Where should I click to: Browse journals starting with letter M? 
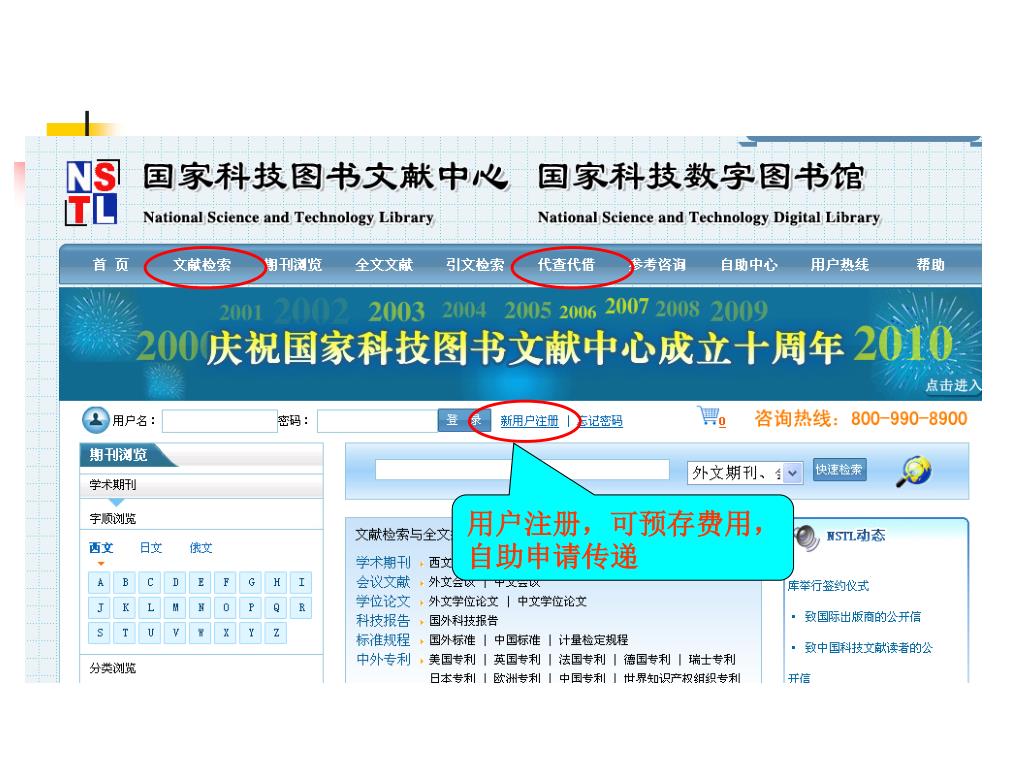[x=176, y=607]
